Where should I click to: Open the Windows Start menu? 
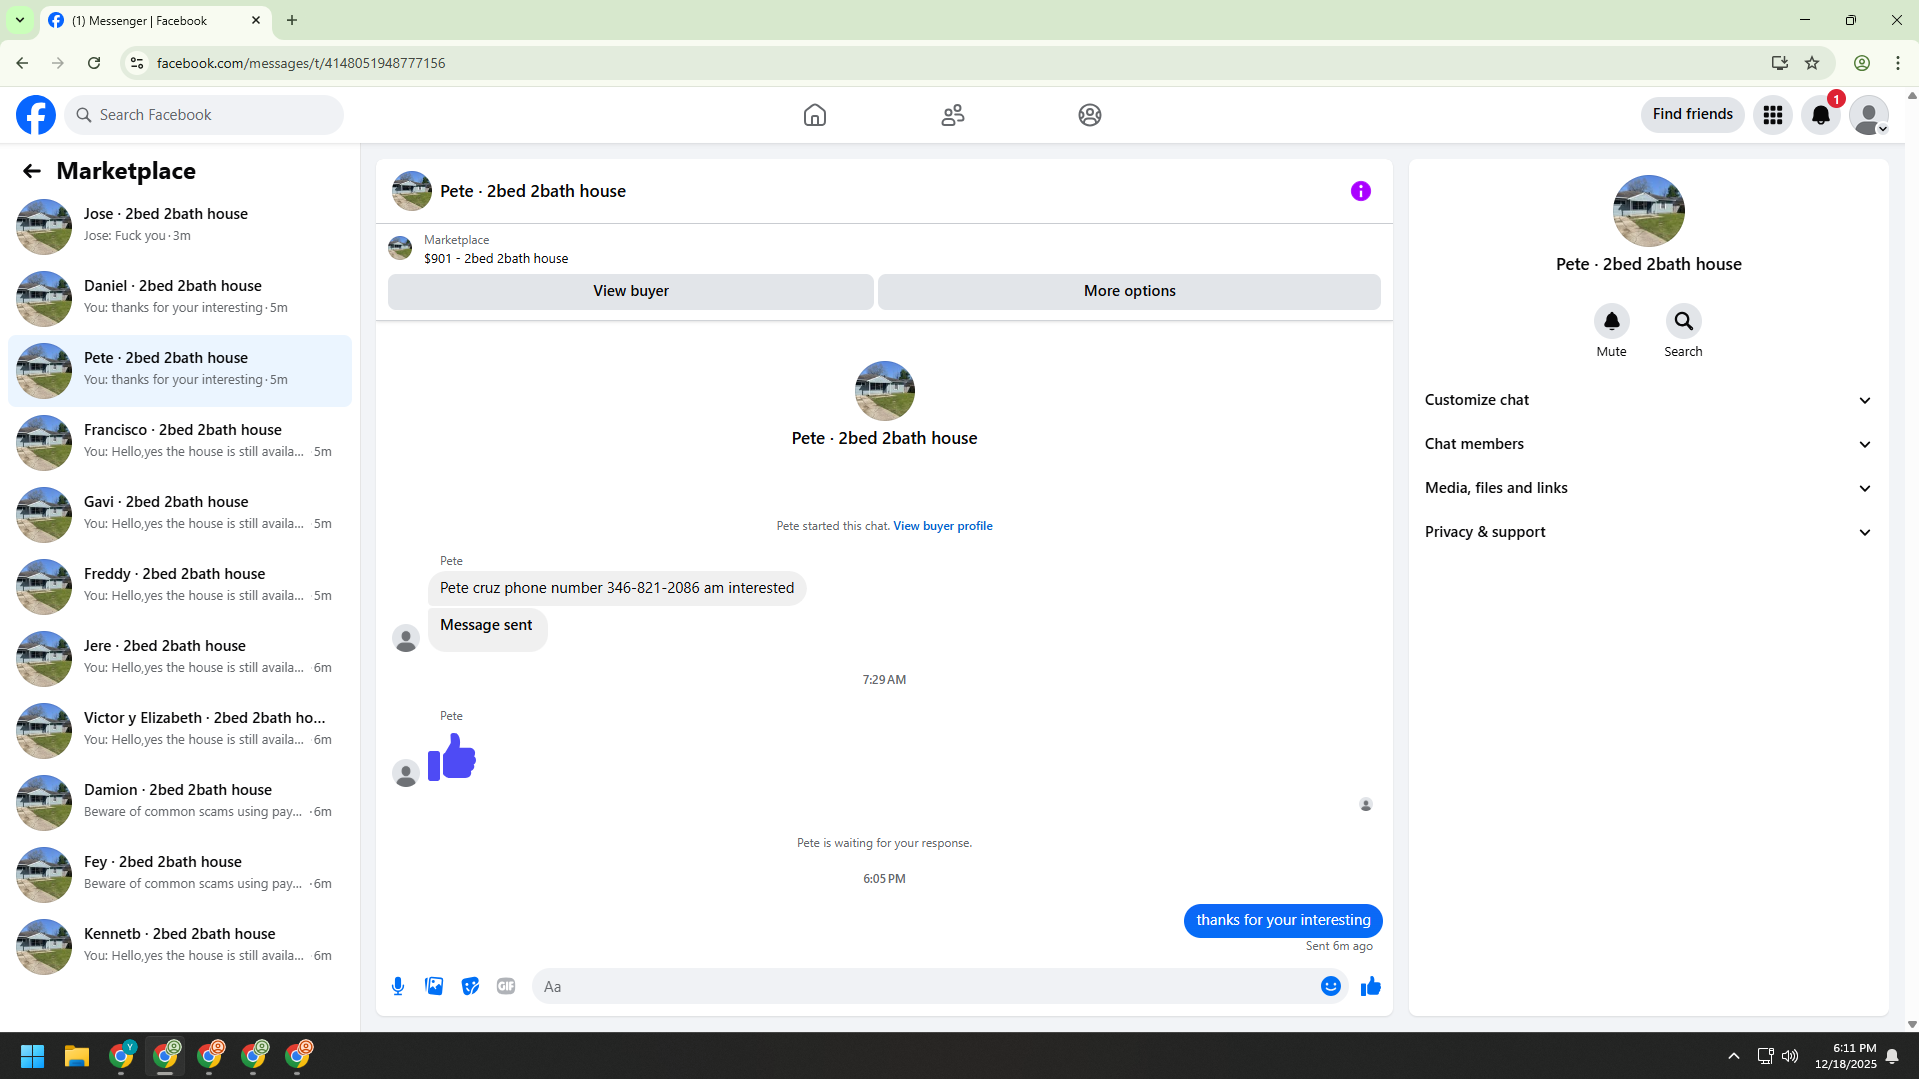point(32,1056)
